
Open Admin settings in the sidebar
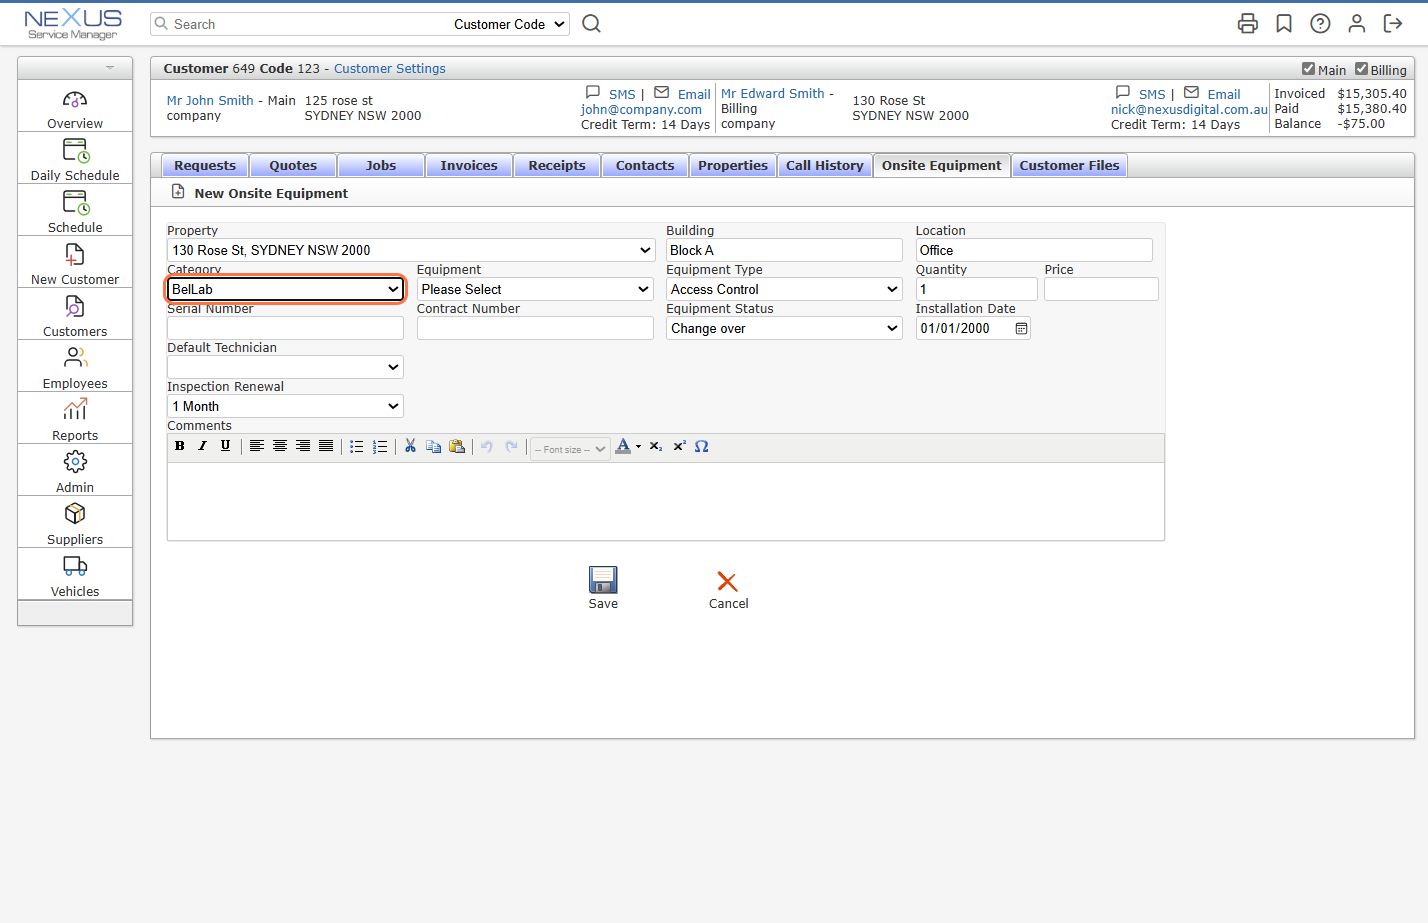coord(75,472)
